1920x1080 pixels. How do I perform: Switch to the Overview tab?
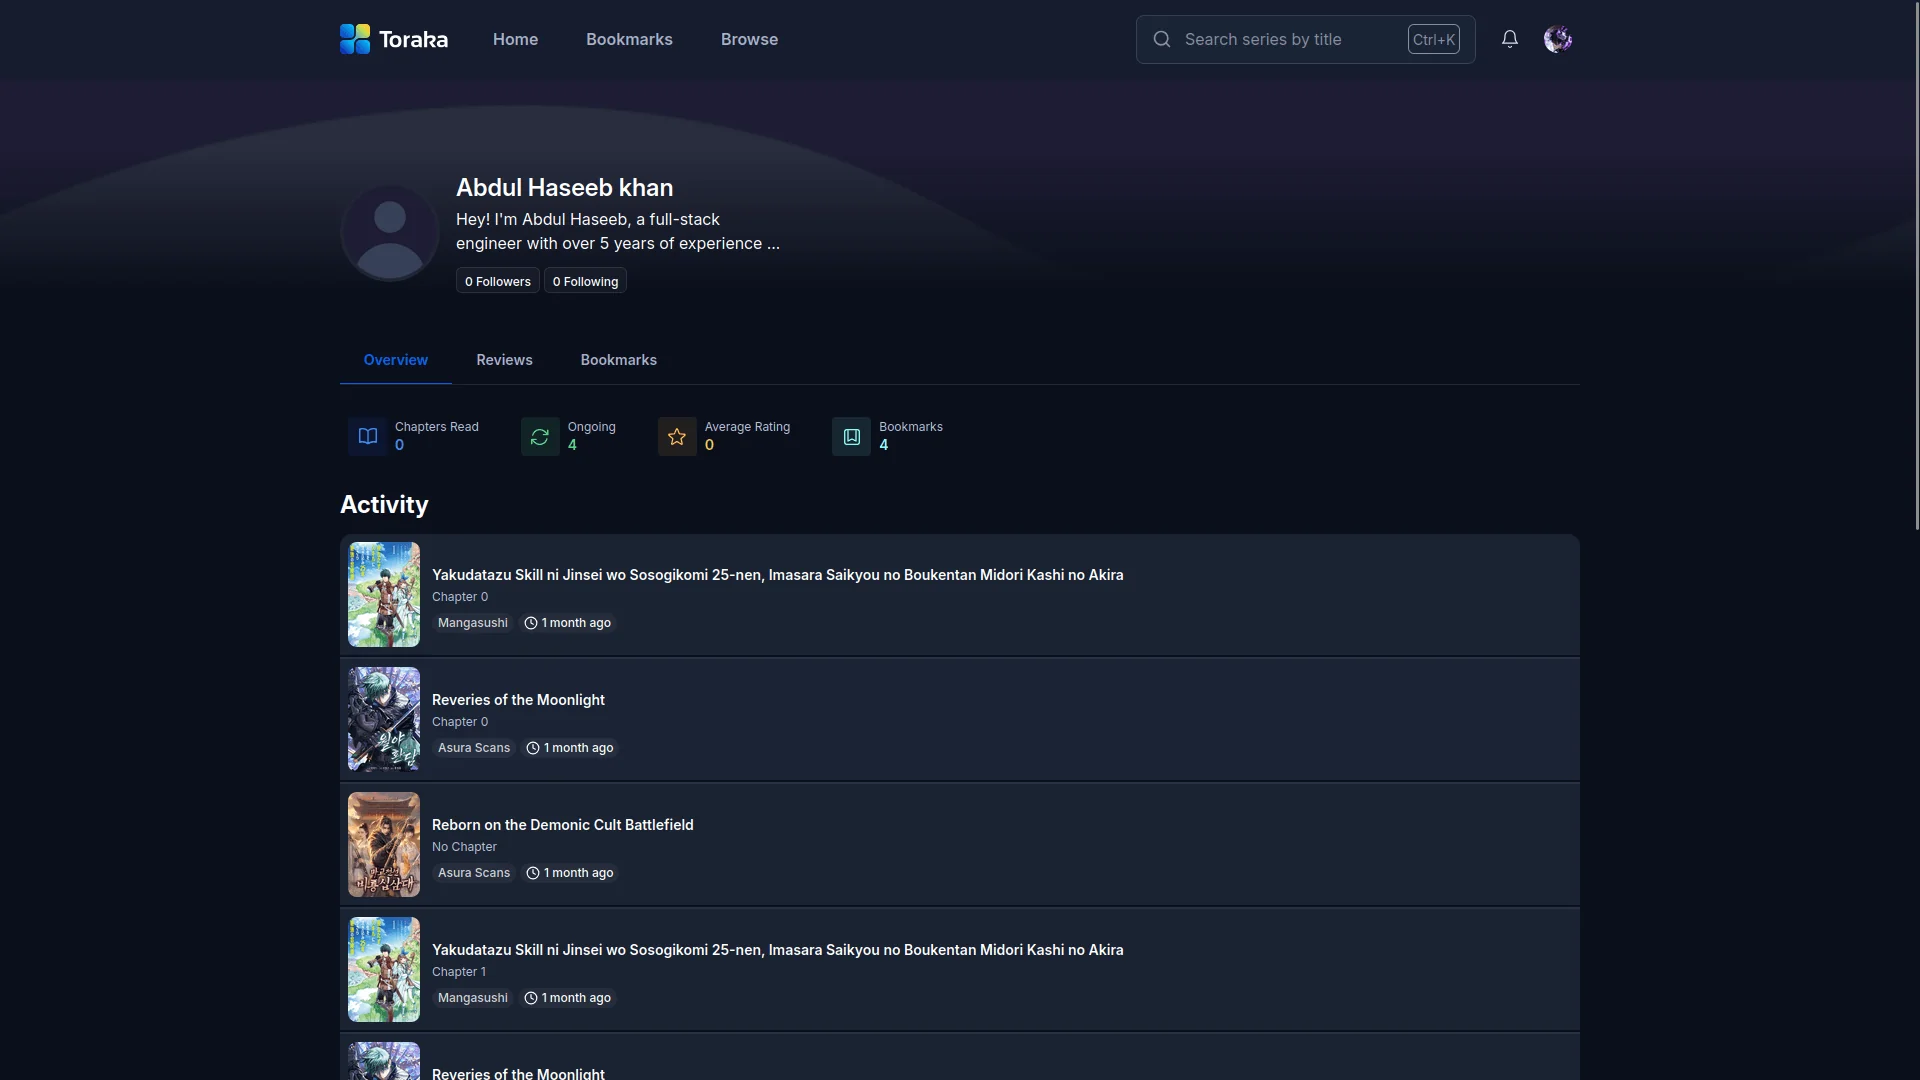pyautogui.click(x=396, y=360)
